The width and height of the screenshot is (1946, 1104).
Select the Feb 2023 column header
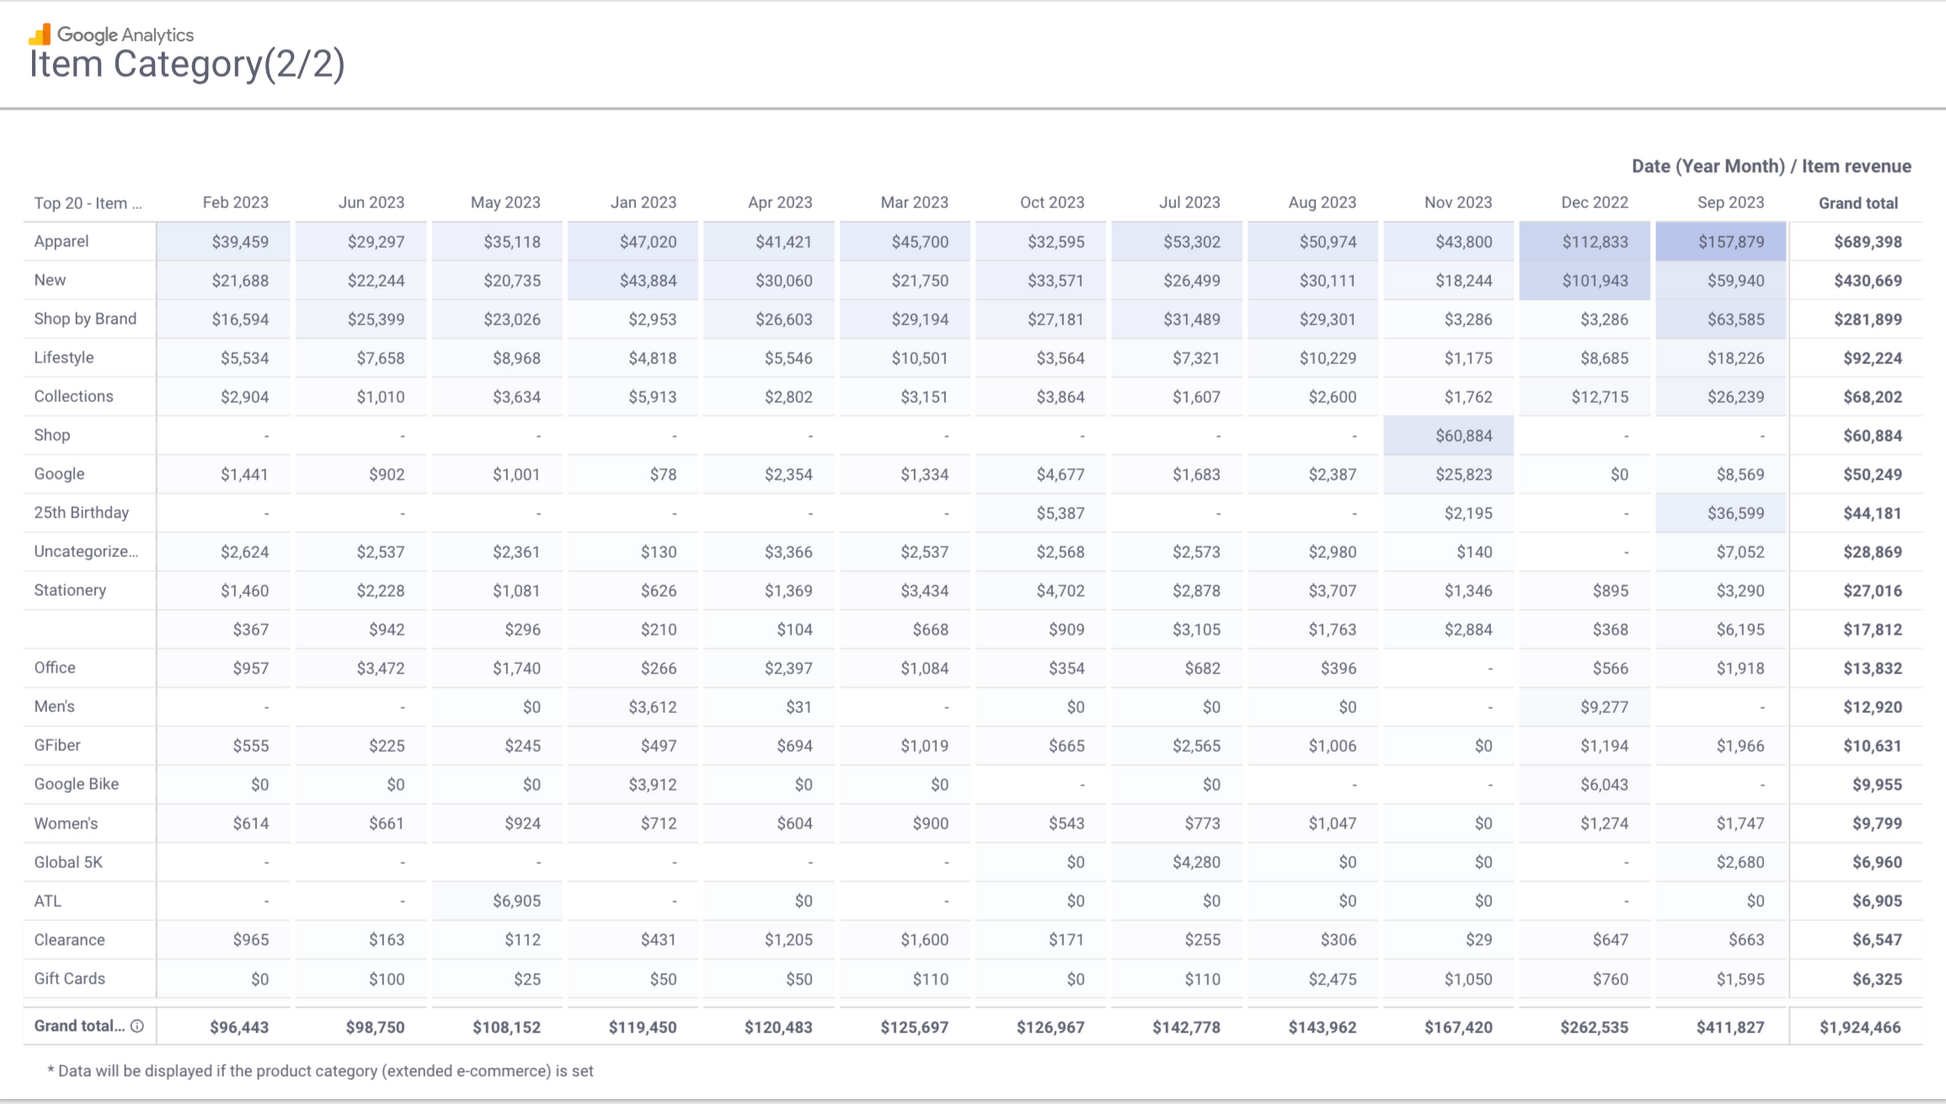click(235, 202)
